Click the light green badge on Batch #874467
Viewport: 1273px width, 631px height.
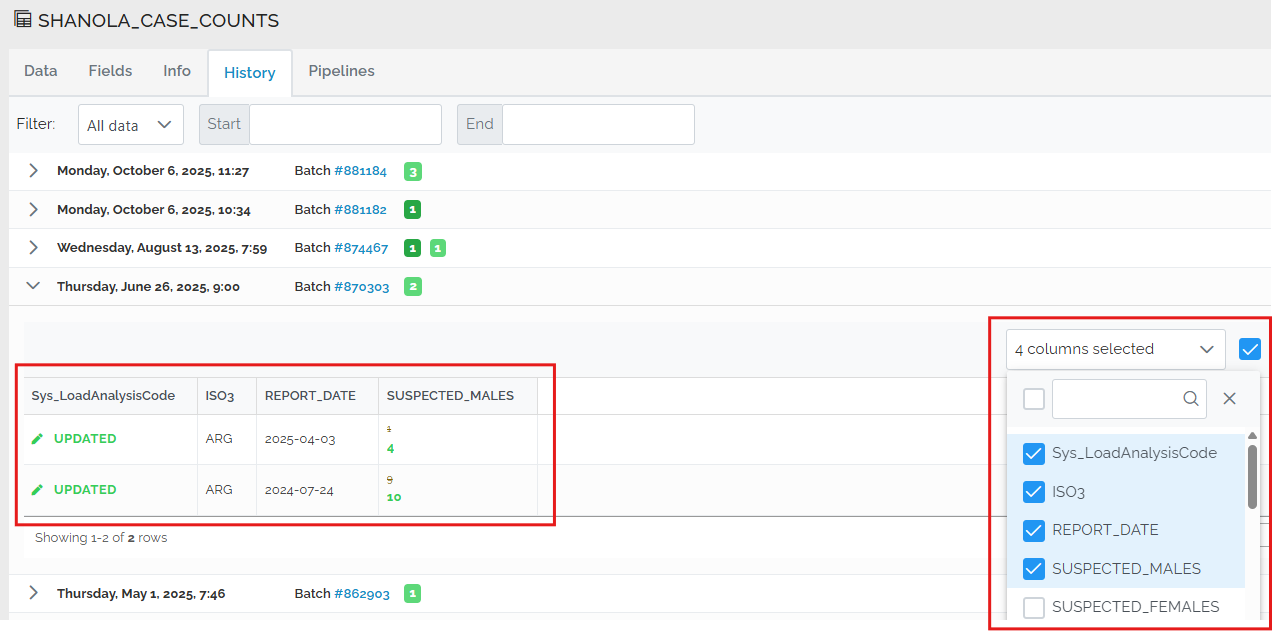coord(437,247)
